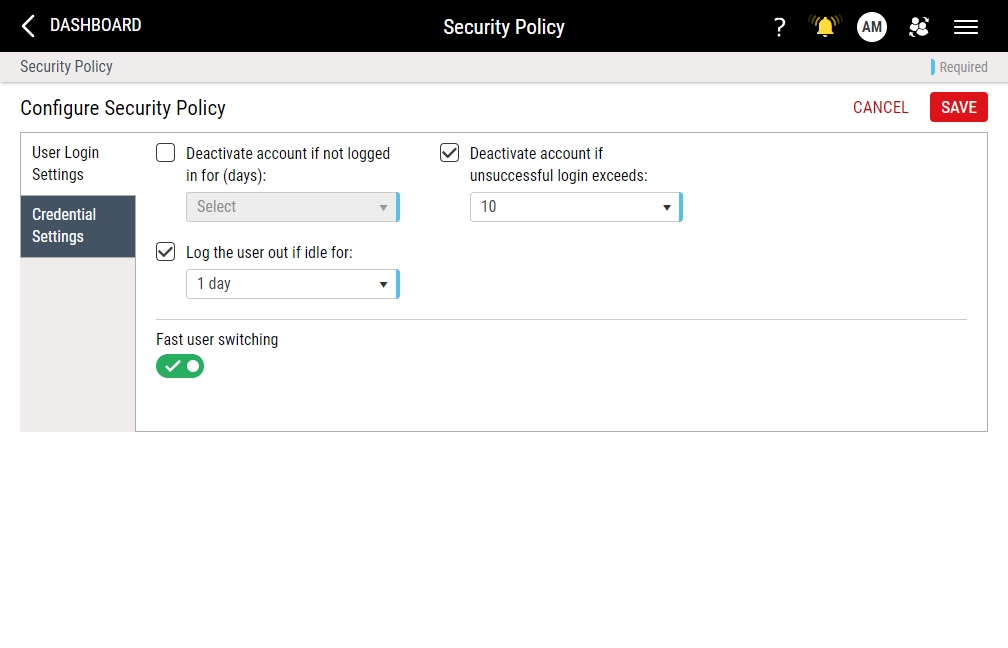Image resolution: width=1008 pixels, height=648 pixels.
Task: Open the unsuccessful login limit dropdown showing 10
Action: [x=575, y=207]
